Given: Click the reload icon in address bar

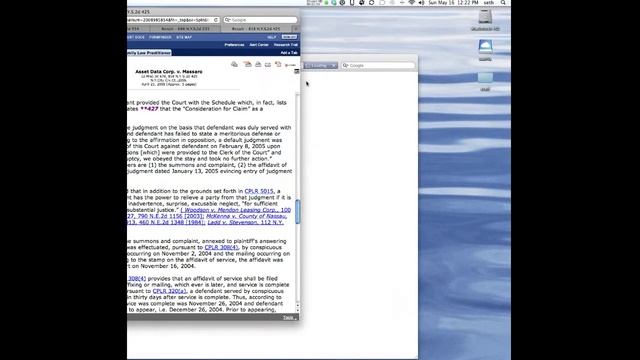Looking at the screenshot, I should [216, 20].
